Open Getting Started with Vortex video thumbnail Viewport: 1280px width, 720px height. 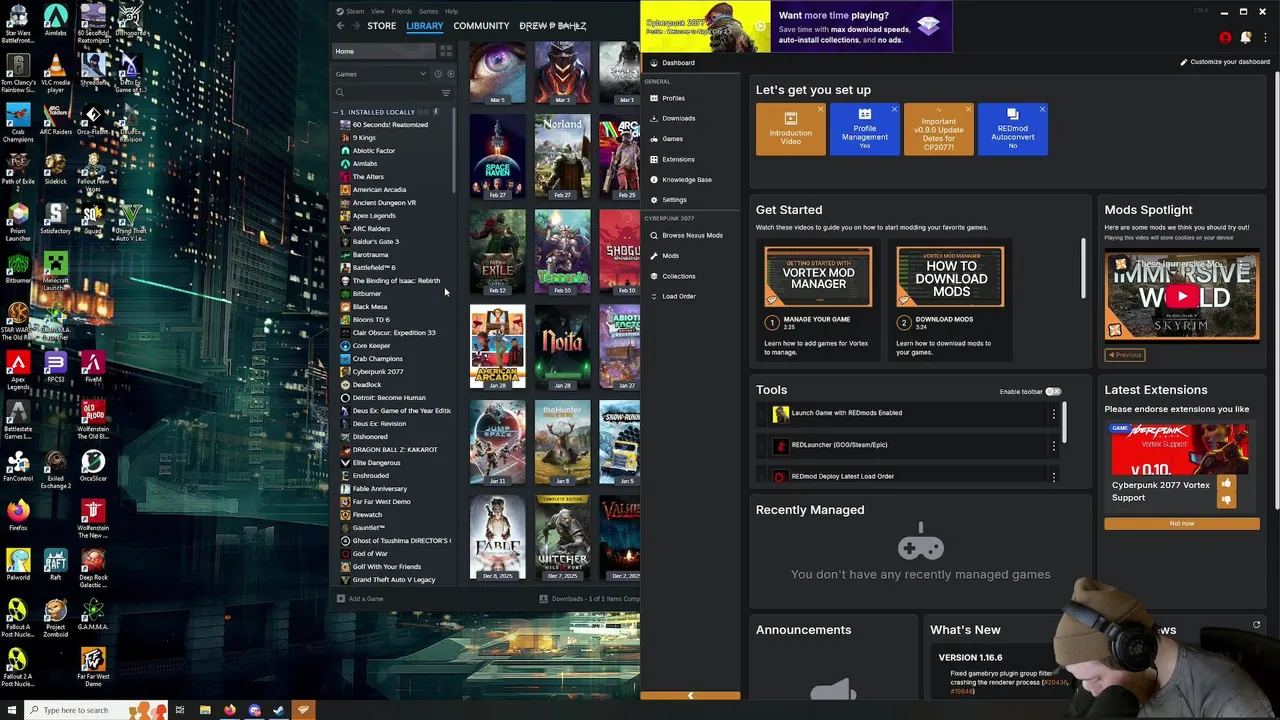(x=818, y=277)
